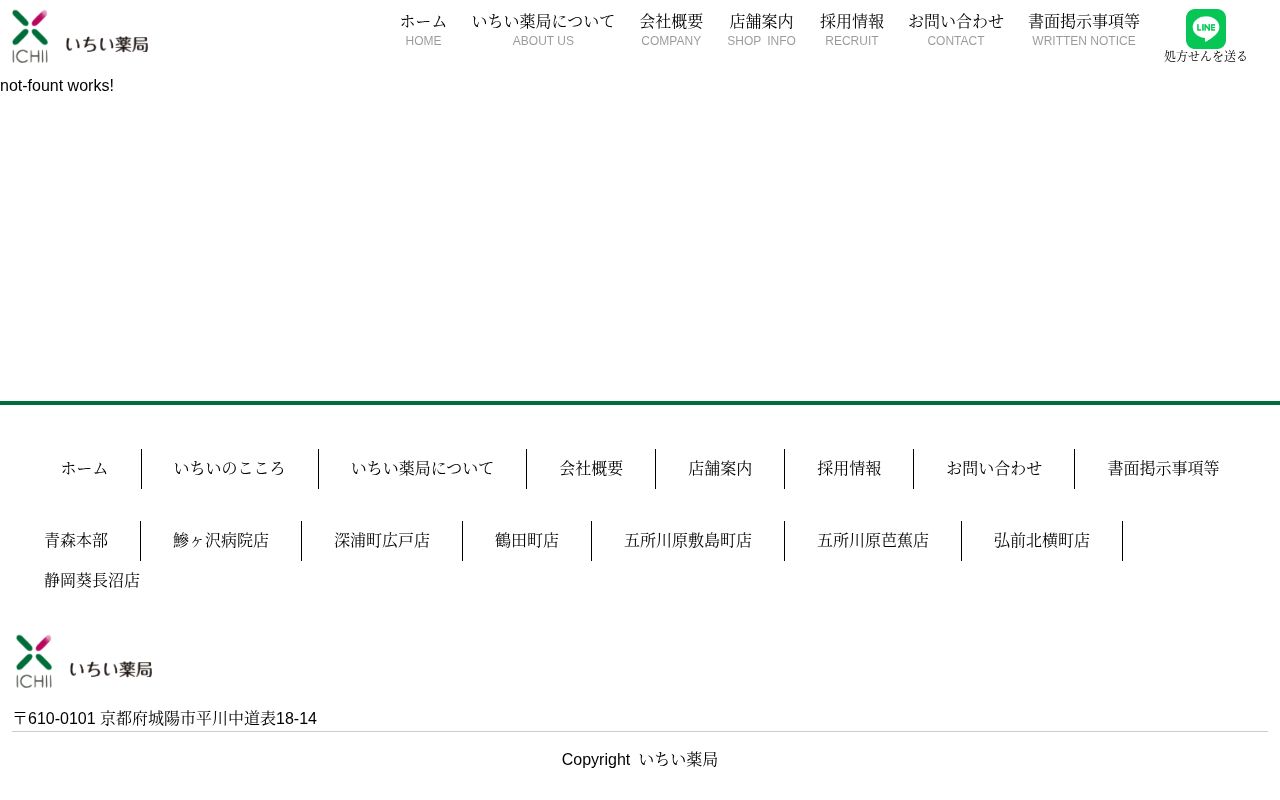Open いちい薬局について ABOUT US in header

pos(543,30)
